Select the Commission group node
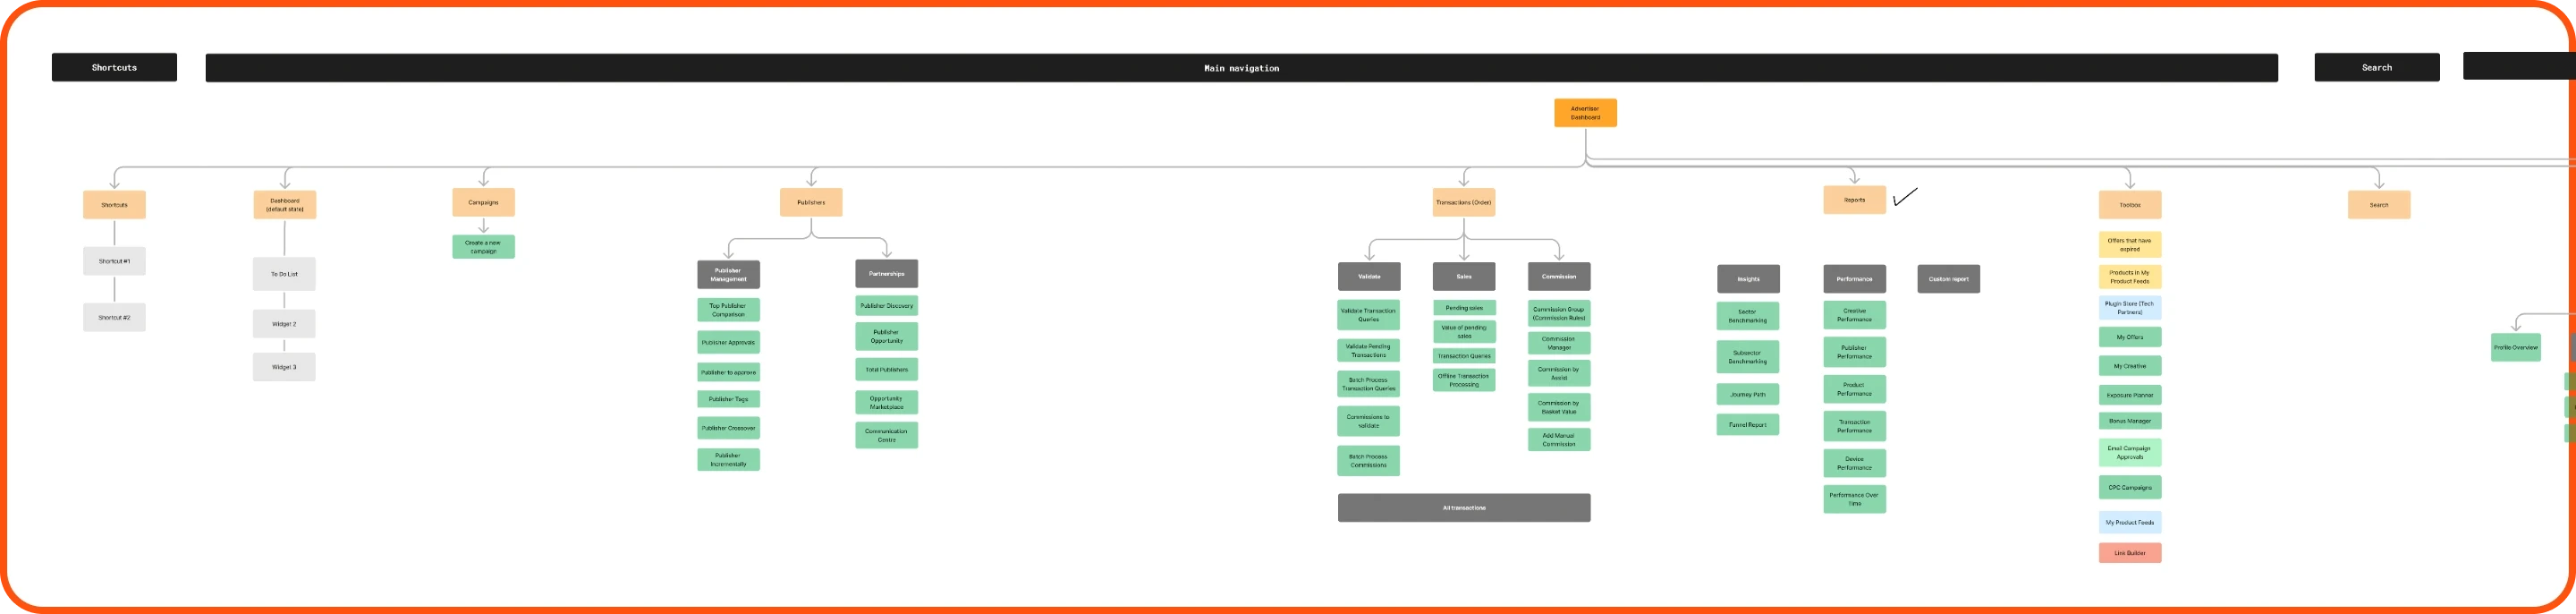Screen dimensions: 2576x614 tap(1559, 277)
